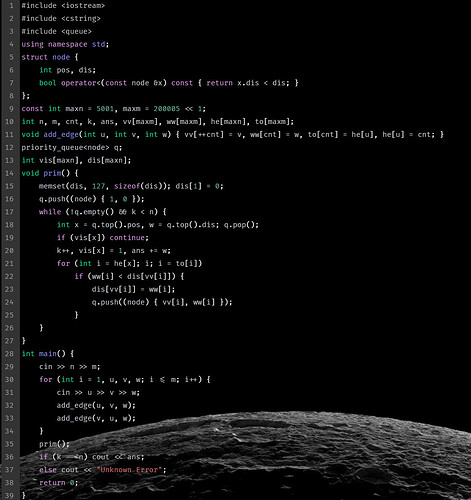Click the '#include <iostream>' line
Image resolution: width=471 pixels, height=500 pixels.
click(x=63, y=6)
